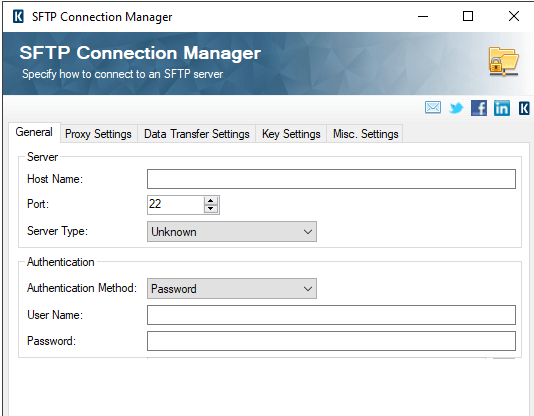Image resolution: width=534 pixels, height=416 pixels.
Task: Expand the Server Type dropdown
Action: pos(232,232)
